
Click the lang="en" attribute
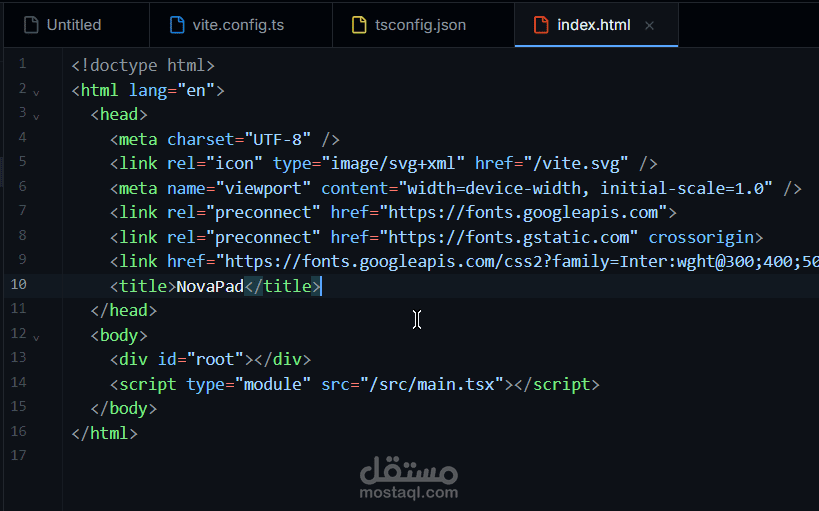tap(172, 90)
